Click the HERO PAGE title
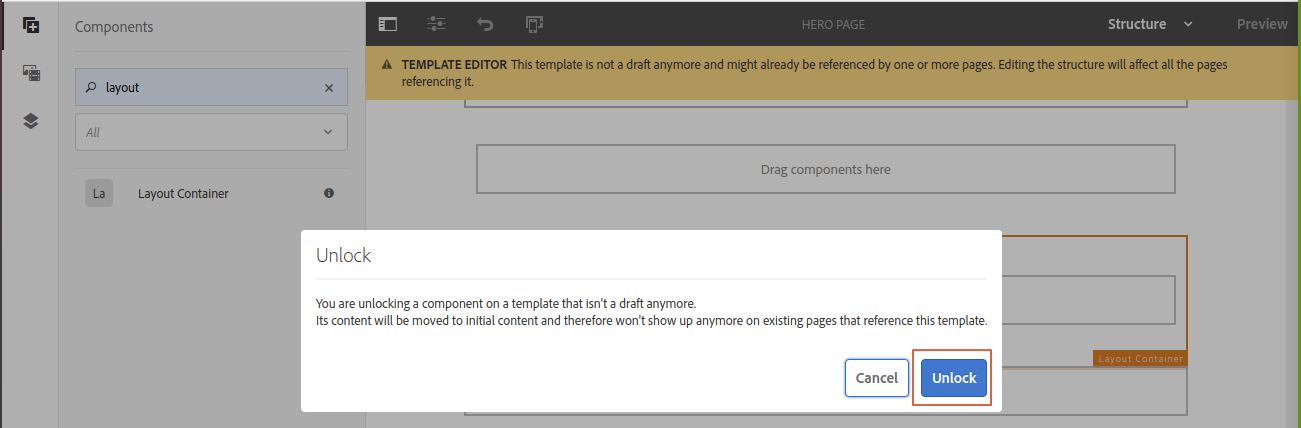Screen dimensions: 1301x428 click(833, 24)
